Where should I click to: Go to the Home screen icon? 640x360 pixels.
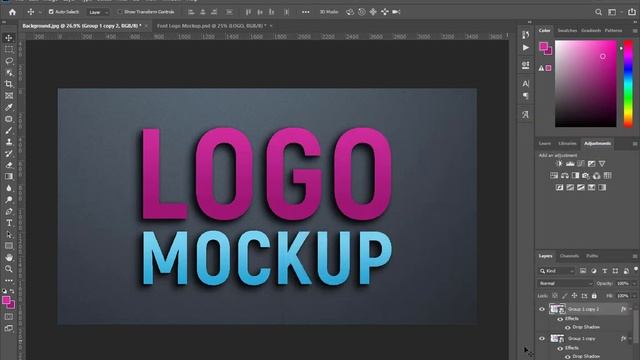point(12,12)
